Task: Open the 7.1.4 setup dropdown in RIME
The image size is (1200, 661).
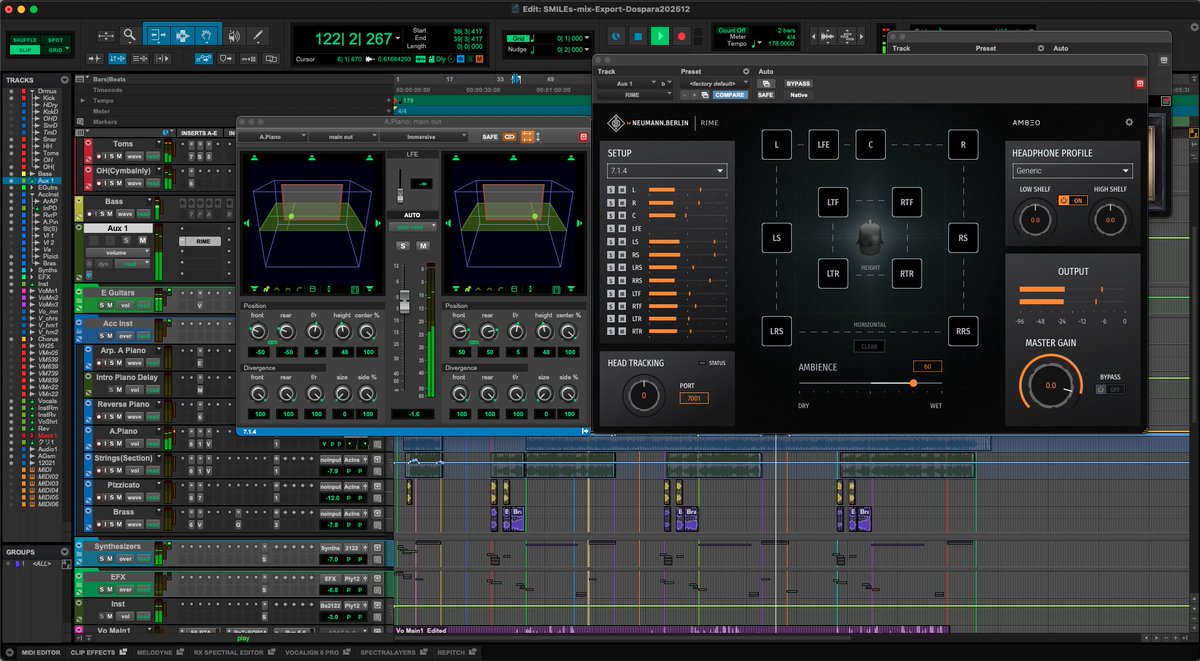Action: 667,171
